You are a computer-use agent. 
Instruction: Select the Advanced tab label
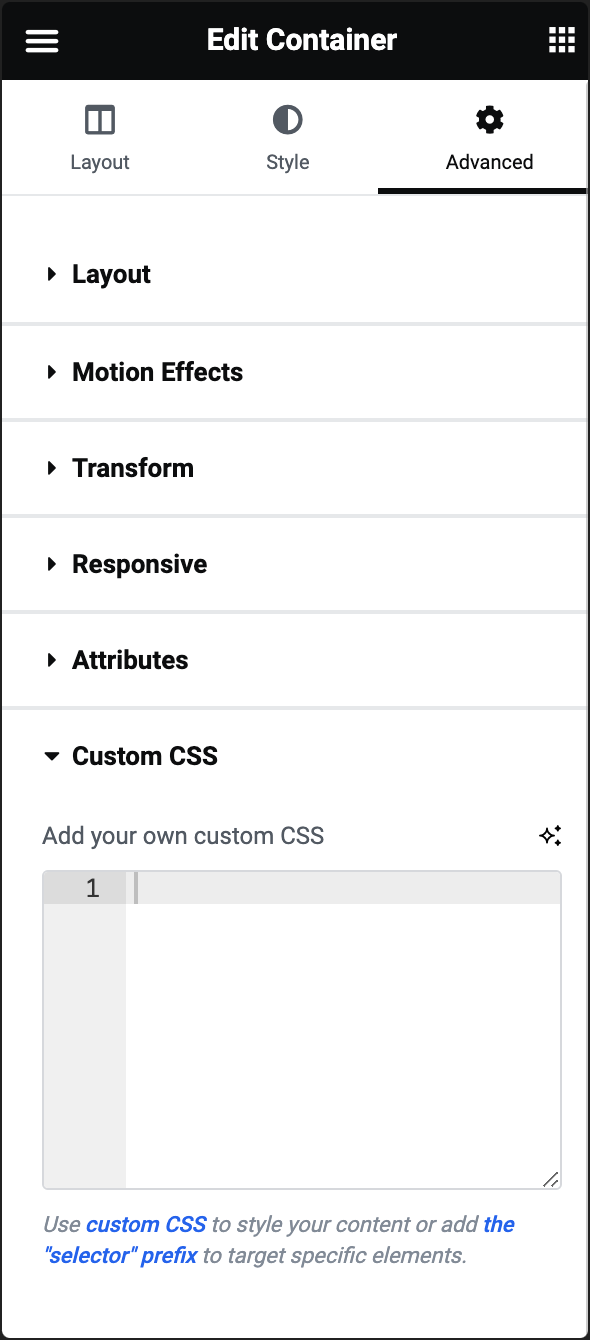coord(489,162)
